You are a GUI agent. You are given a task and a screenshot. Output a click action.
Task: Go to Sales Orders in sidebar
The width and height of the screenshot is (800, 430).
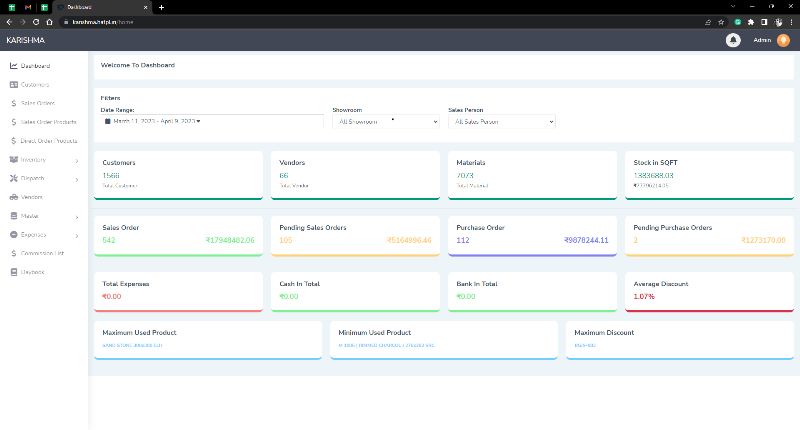coord(38,103)
